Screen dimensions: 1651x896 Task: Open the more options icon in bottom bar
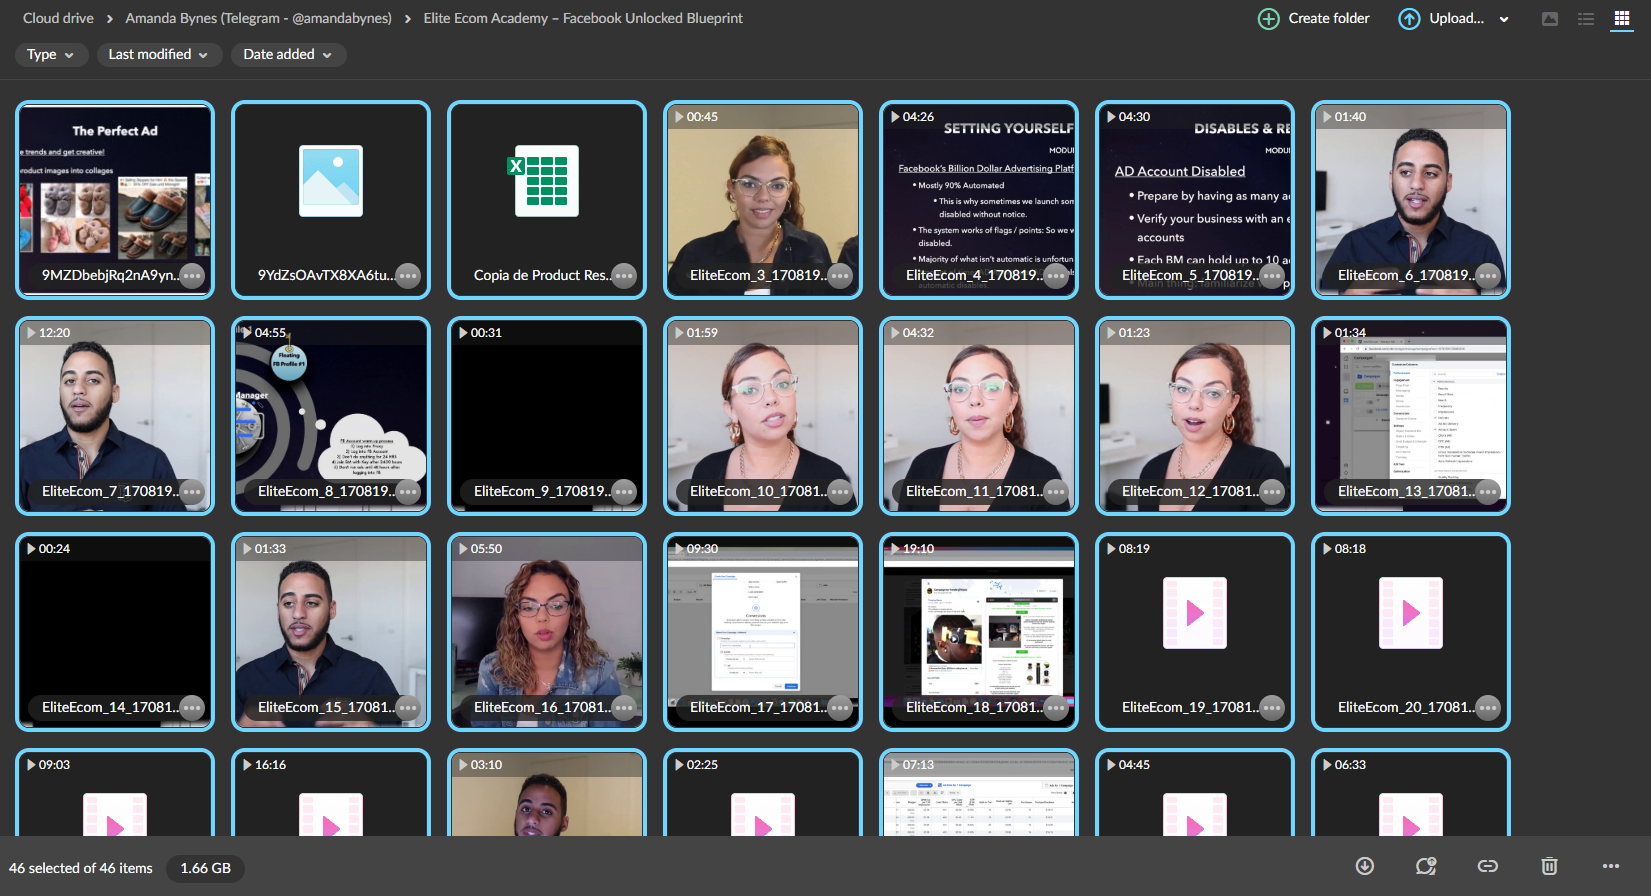(1610, 866)
